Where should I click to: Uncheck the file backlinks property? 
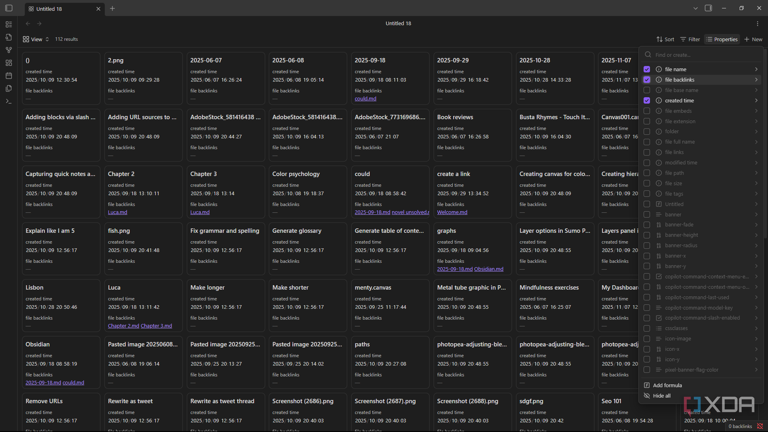[647, 80]
